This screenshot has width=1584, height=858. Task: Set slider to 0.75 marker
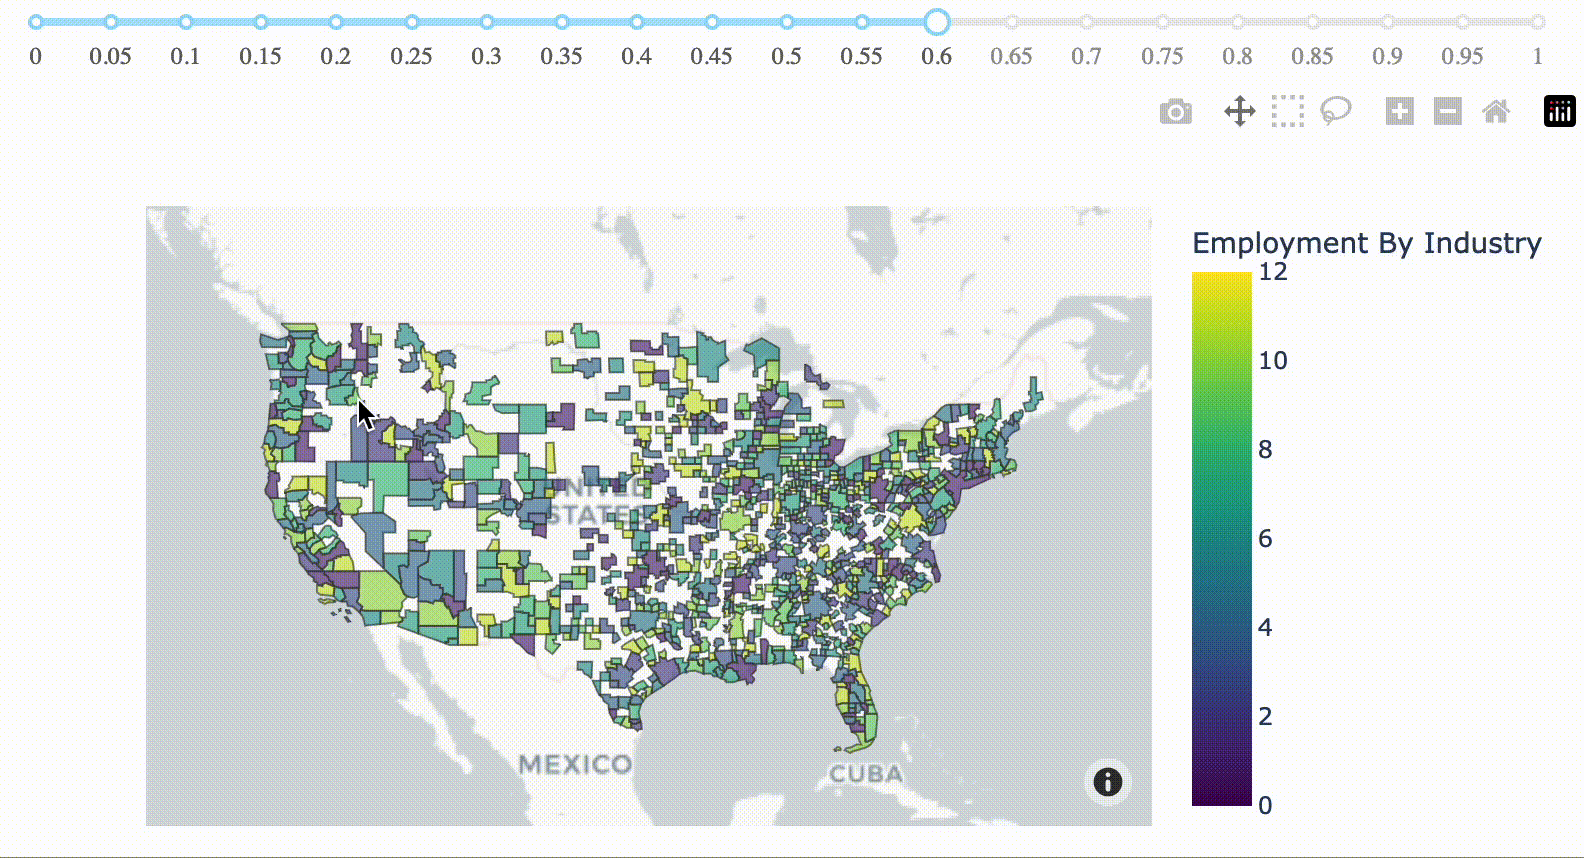tap(1163, 22)
